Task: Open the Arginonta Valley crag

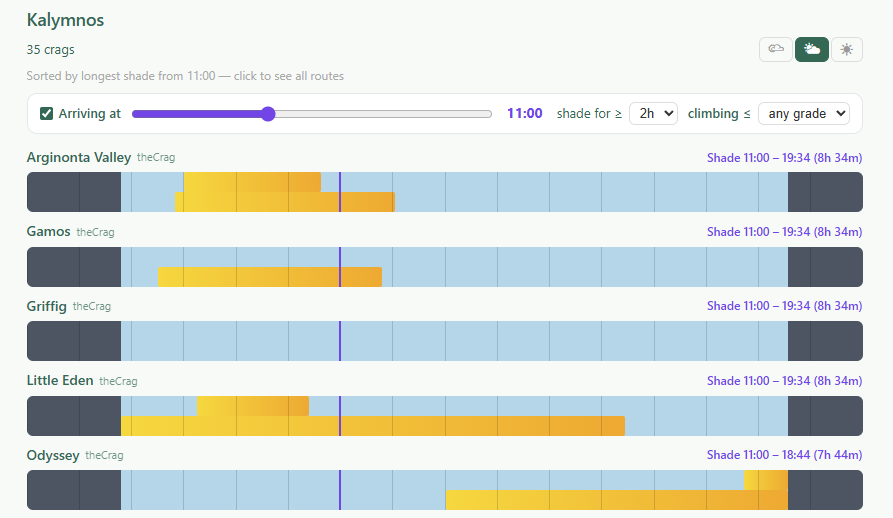Action: coord(79,157)
